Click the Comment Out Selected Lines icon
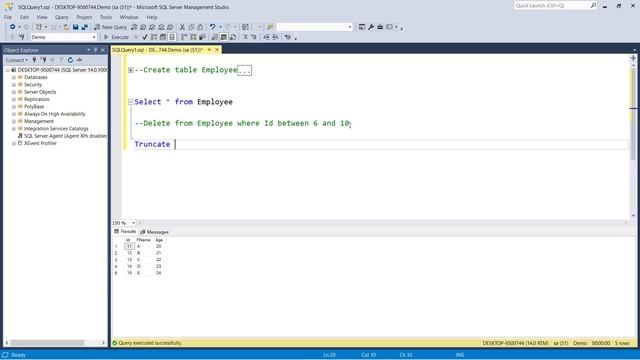The image size is (640, 360). coord(245,37)
